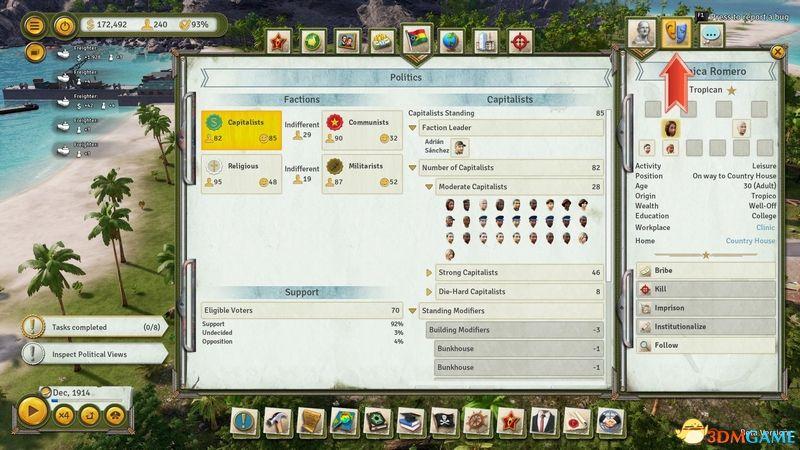Screen dimensions: 800x450
Task: Open the graduation cap research menu
Action: (x=410, y=422)
